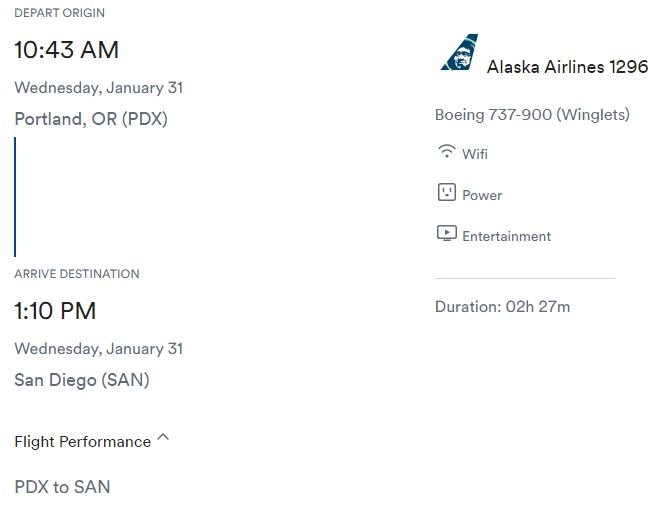Click San Diego (SAN) destination airport
This screenshot has width=664, height=506.
[82, 380]
